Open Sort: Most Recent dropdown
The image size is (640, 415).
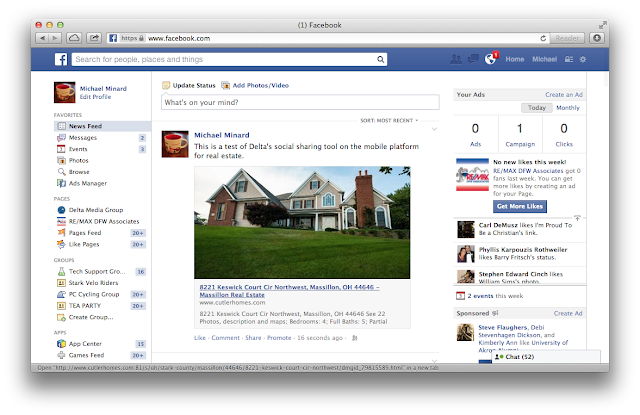click(389, 120)
